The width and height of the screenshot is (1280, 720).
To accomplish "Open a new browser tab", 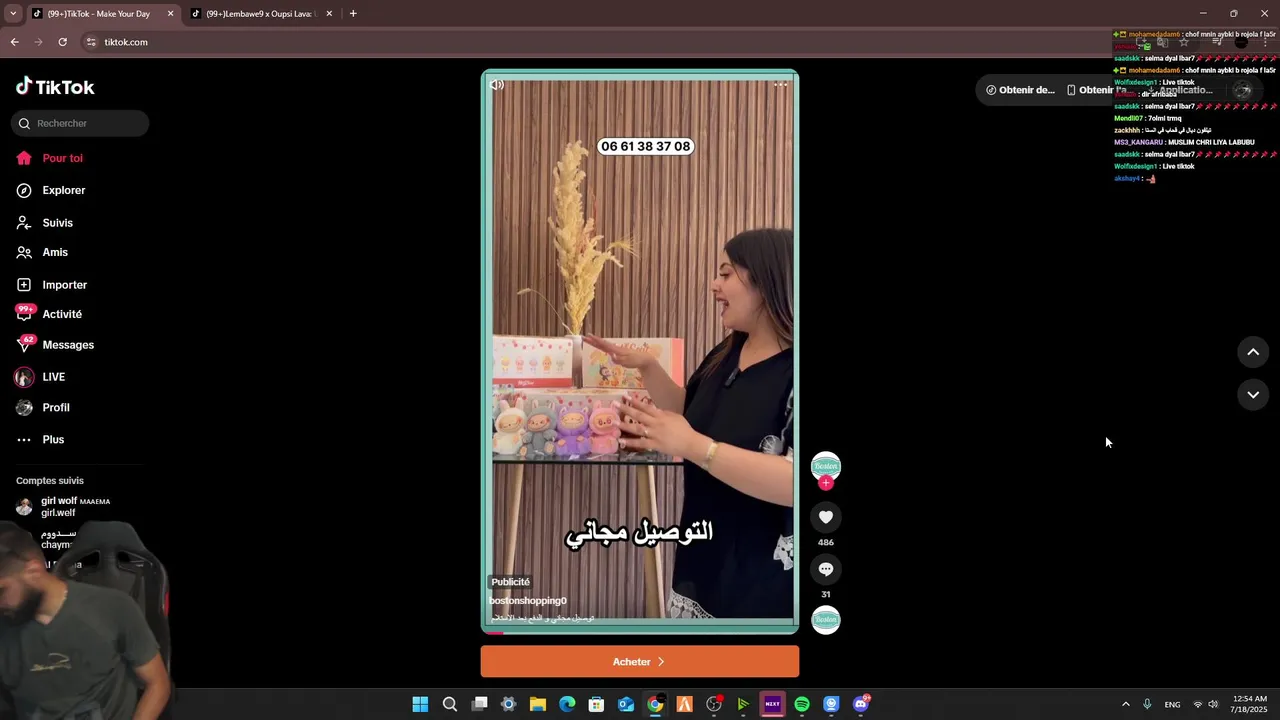I will 353,14.
